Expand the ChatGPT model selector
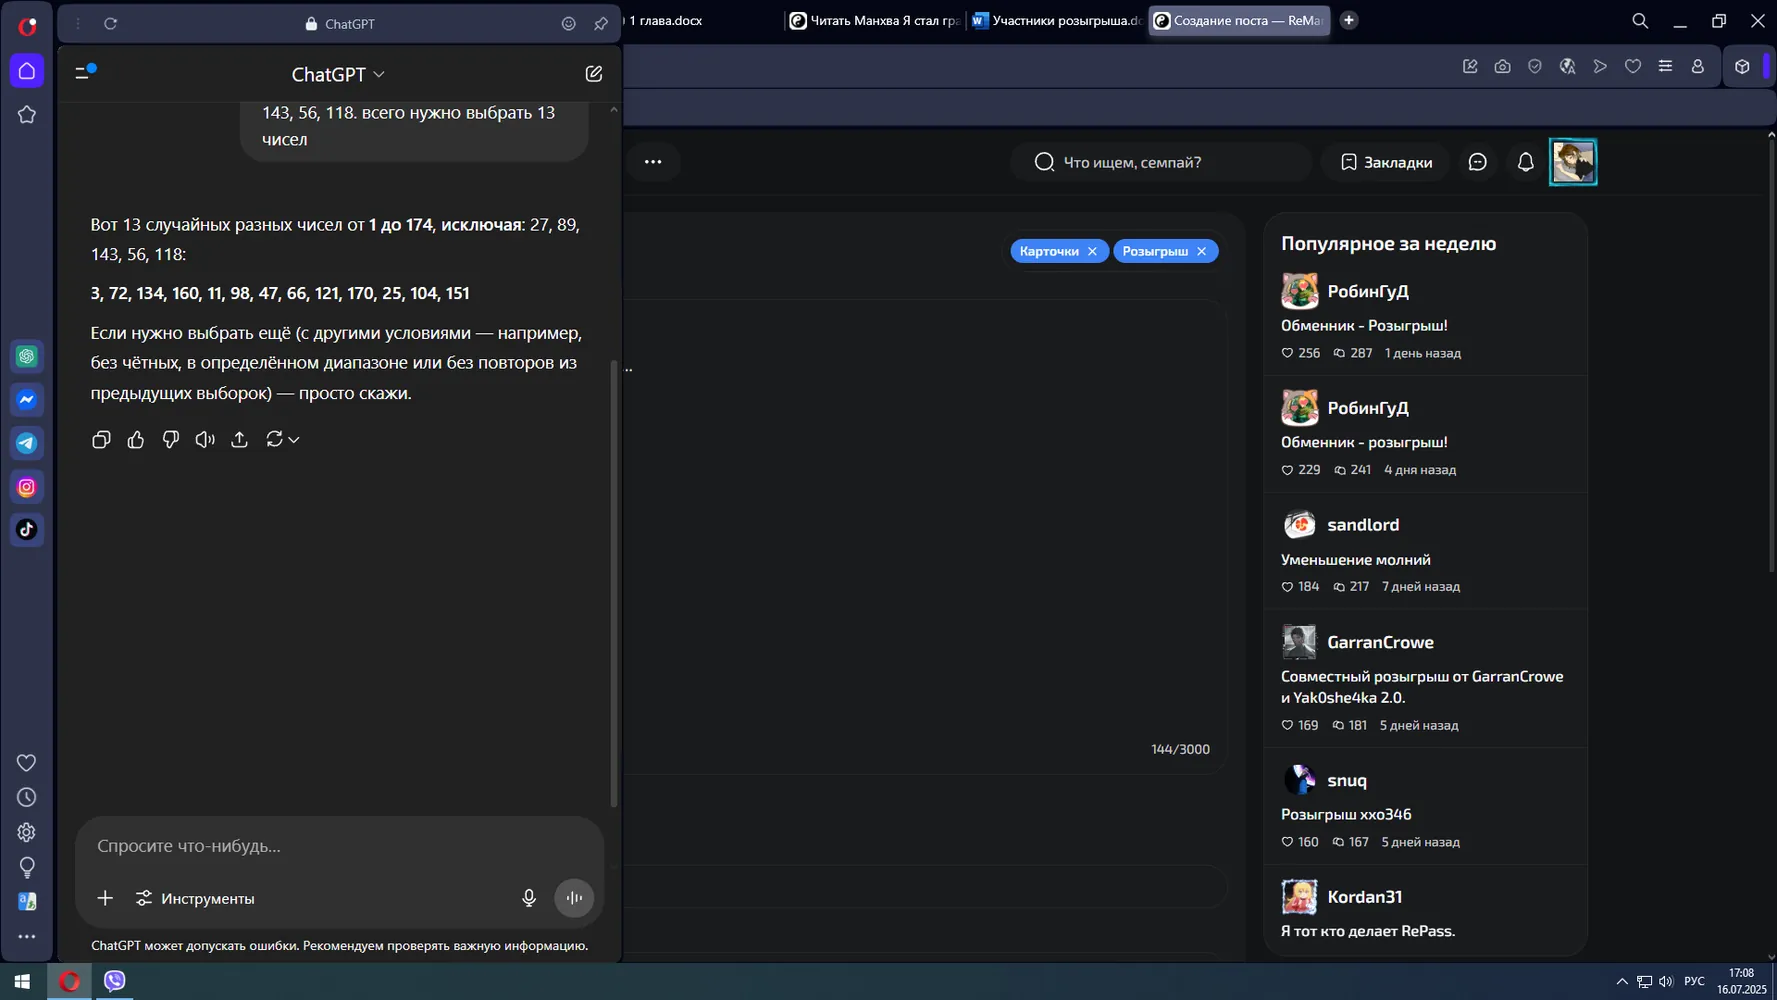The image size is (1777, 1000). (x=338, y=75)
